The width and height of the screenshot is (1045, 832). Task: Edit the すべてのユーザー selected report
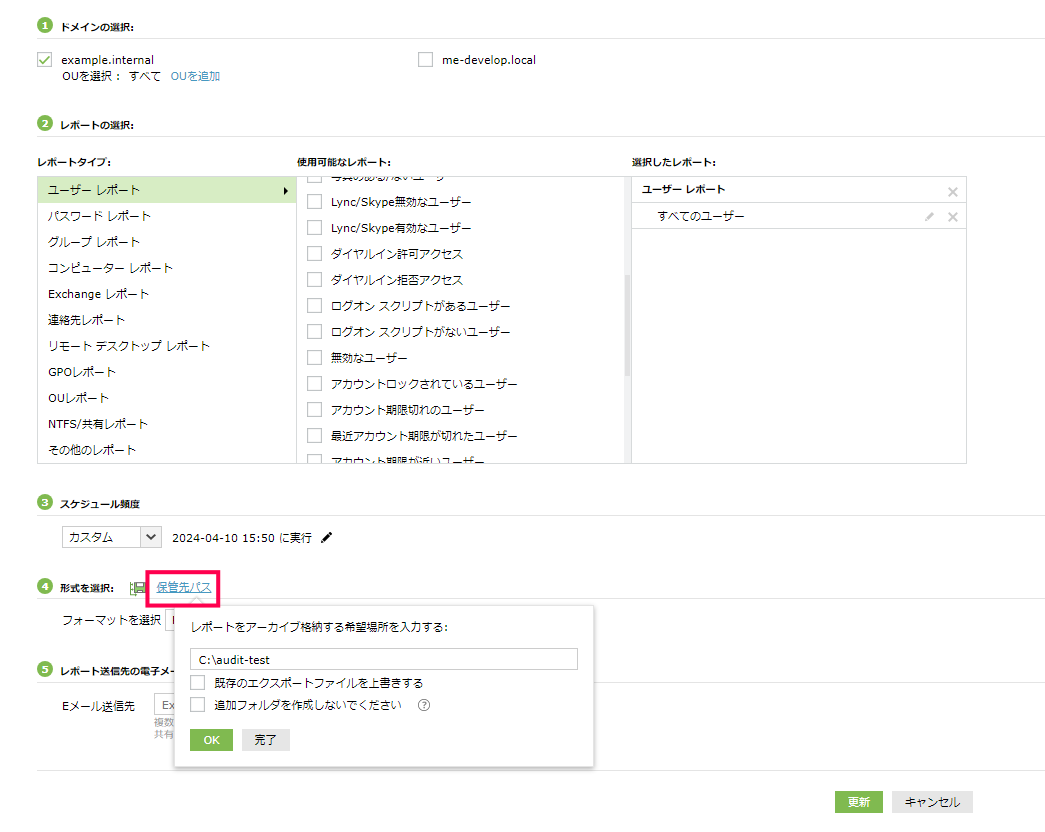[x=929, y=217]
